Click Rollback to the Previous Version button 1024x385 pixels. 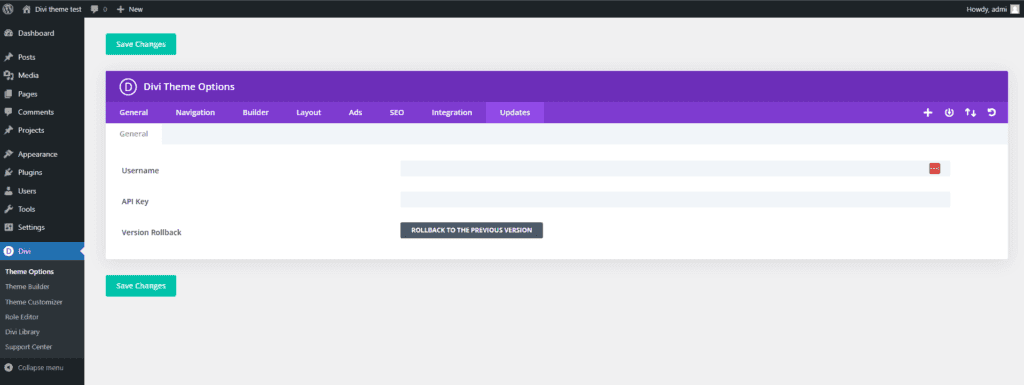click(x=472, y=230)
